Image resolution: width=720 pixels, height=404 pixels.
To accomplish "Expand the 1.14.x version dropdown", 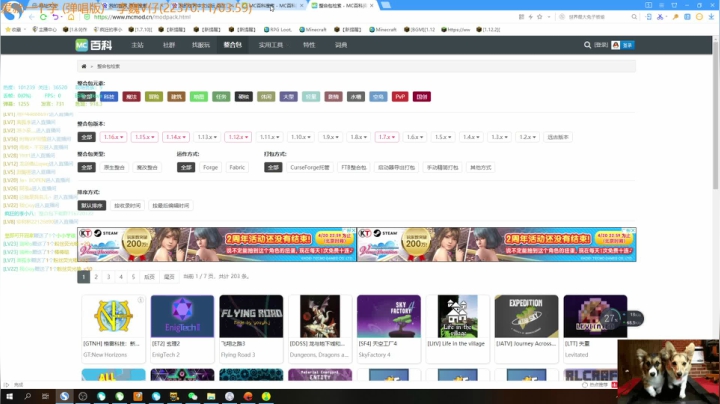I will [176, 137].
